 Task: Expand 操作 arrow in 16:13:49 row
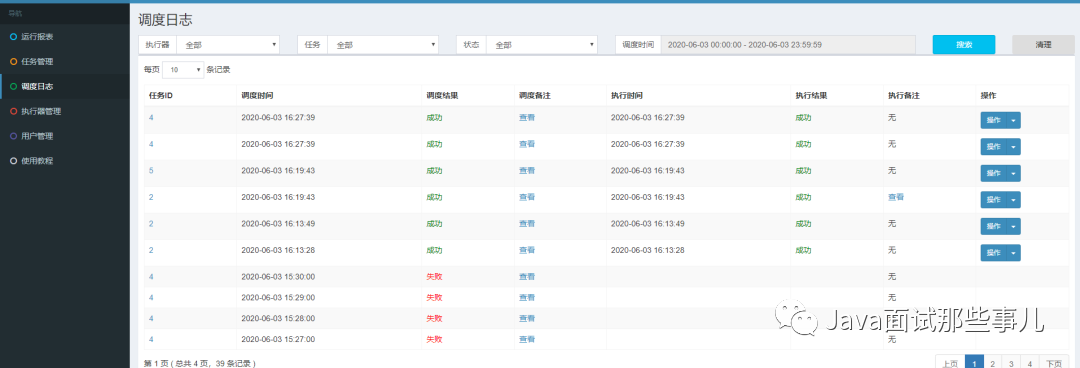(1013, 226)
